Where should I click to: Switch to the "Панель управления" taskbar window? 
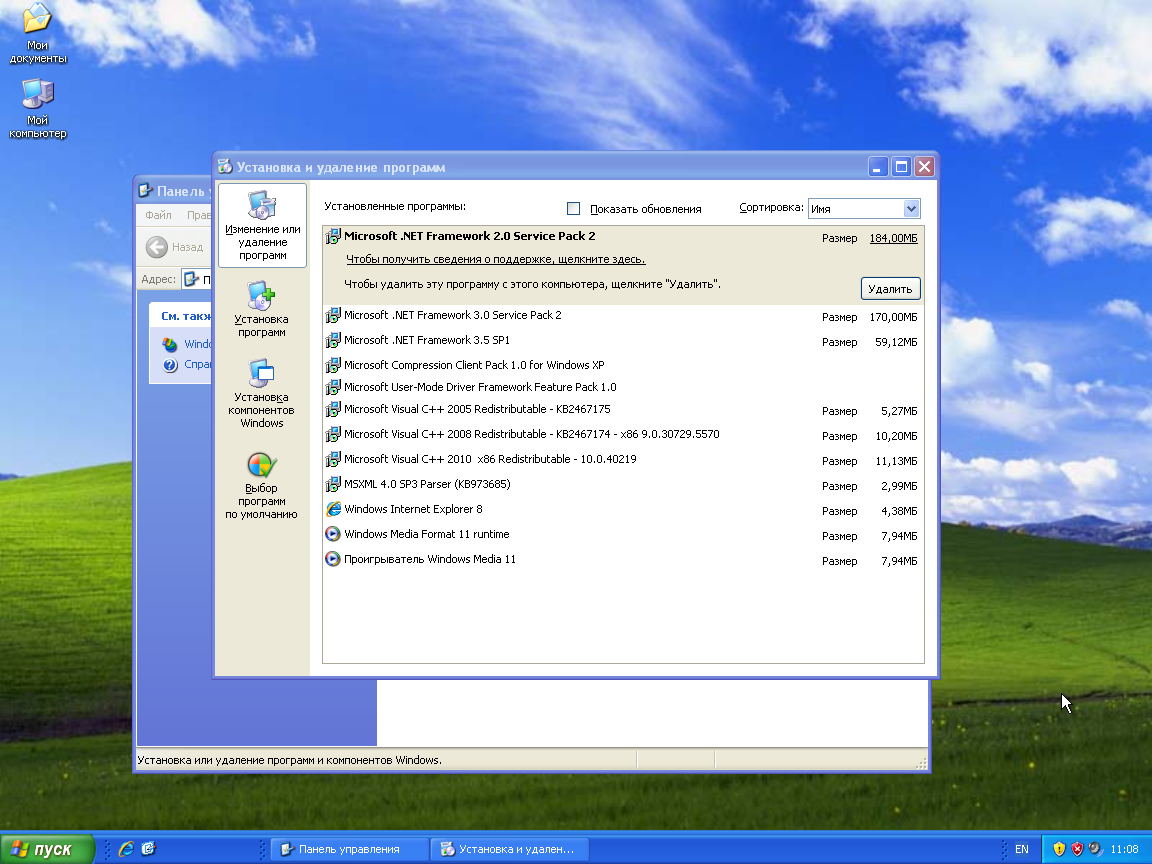(x=348, y=849)
